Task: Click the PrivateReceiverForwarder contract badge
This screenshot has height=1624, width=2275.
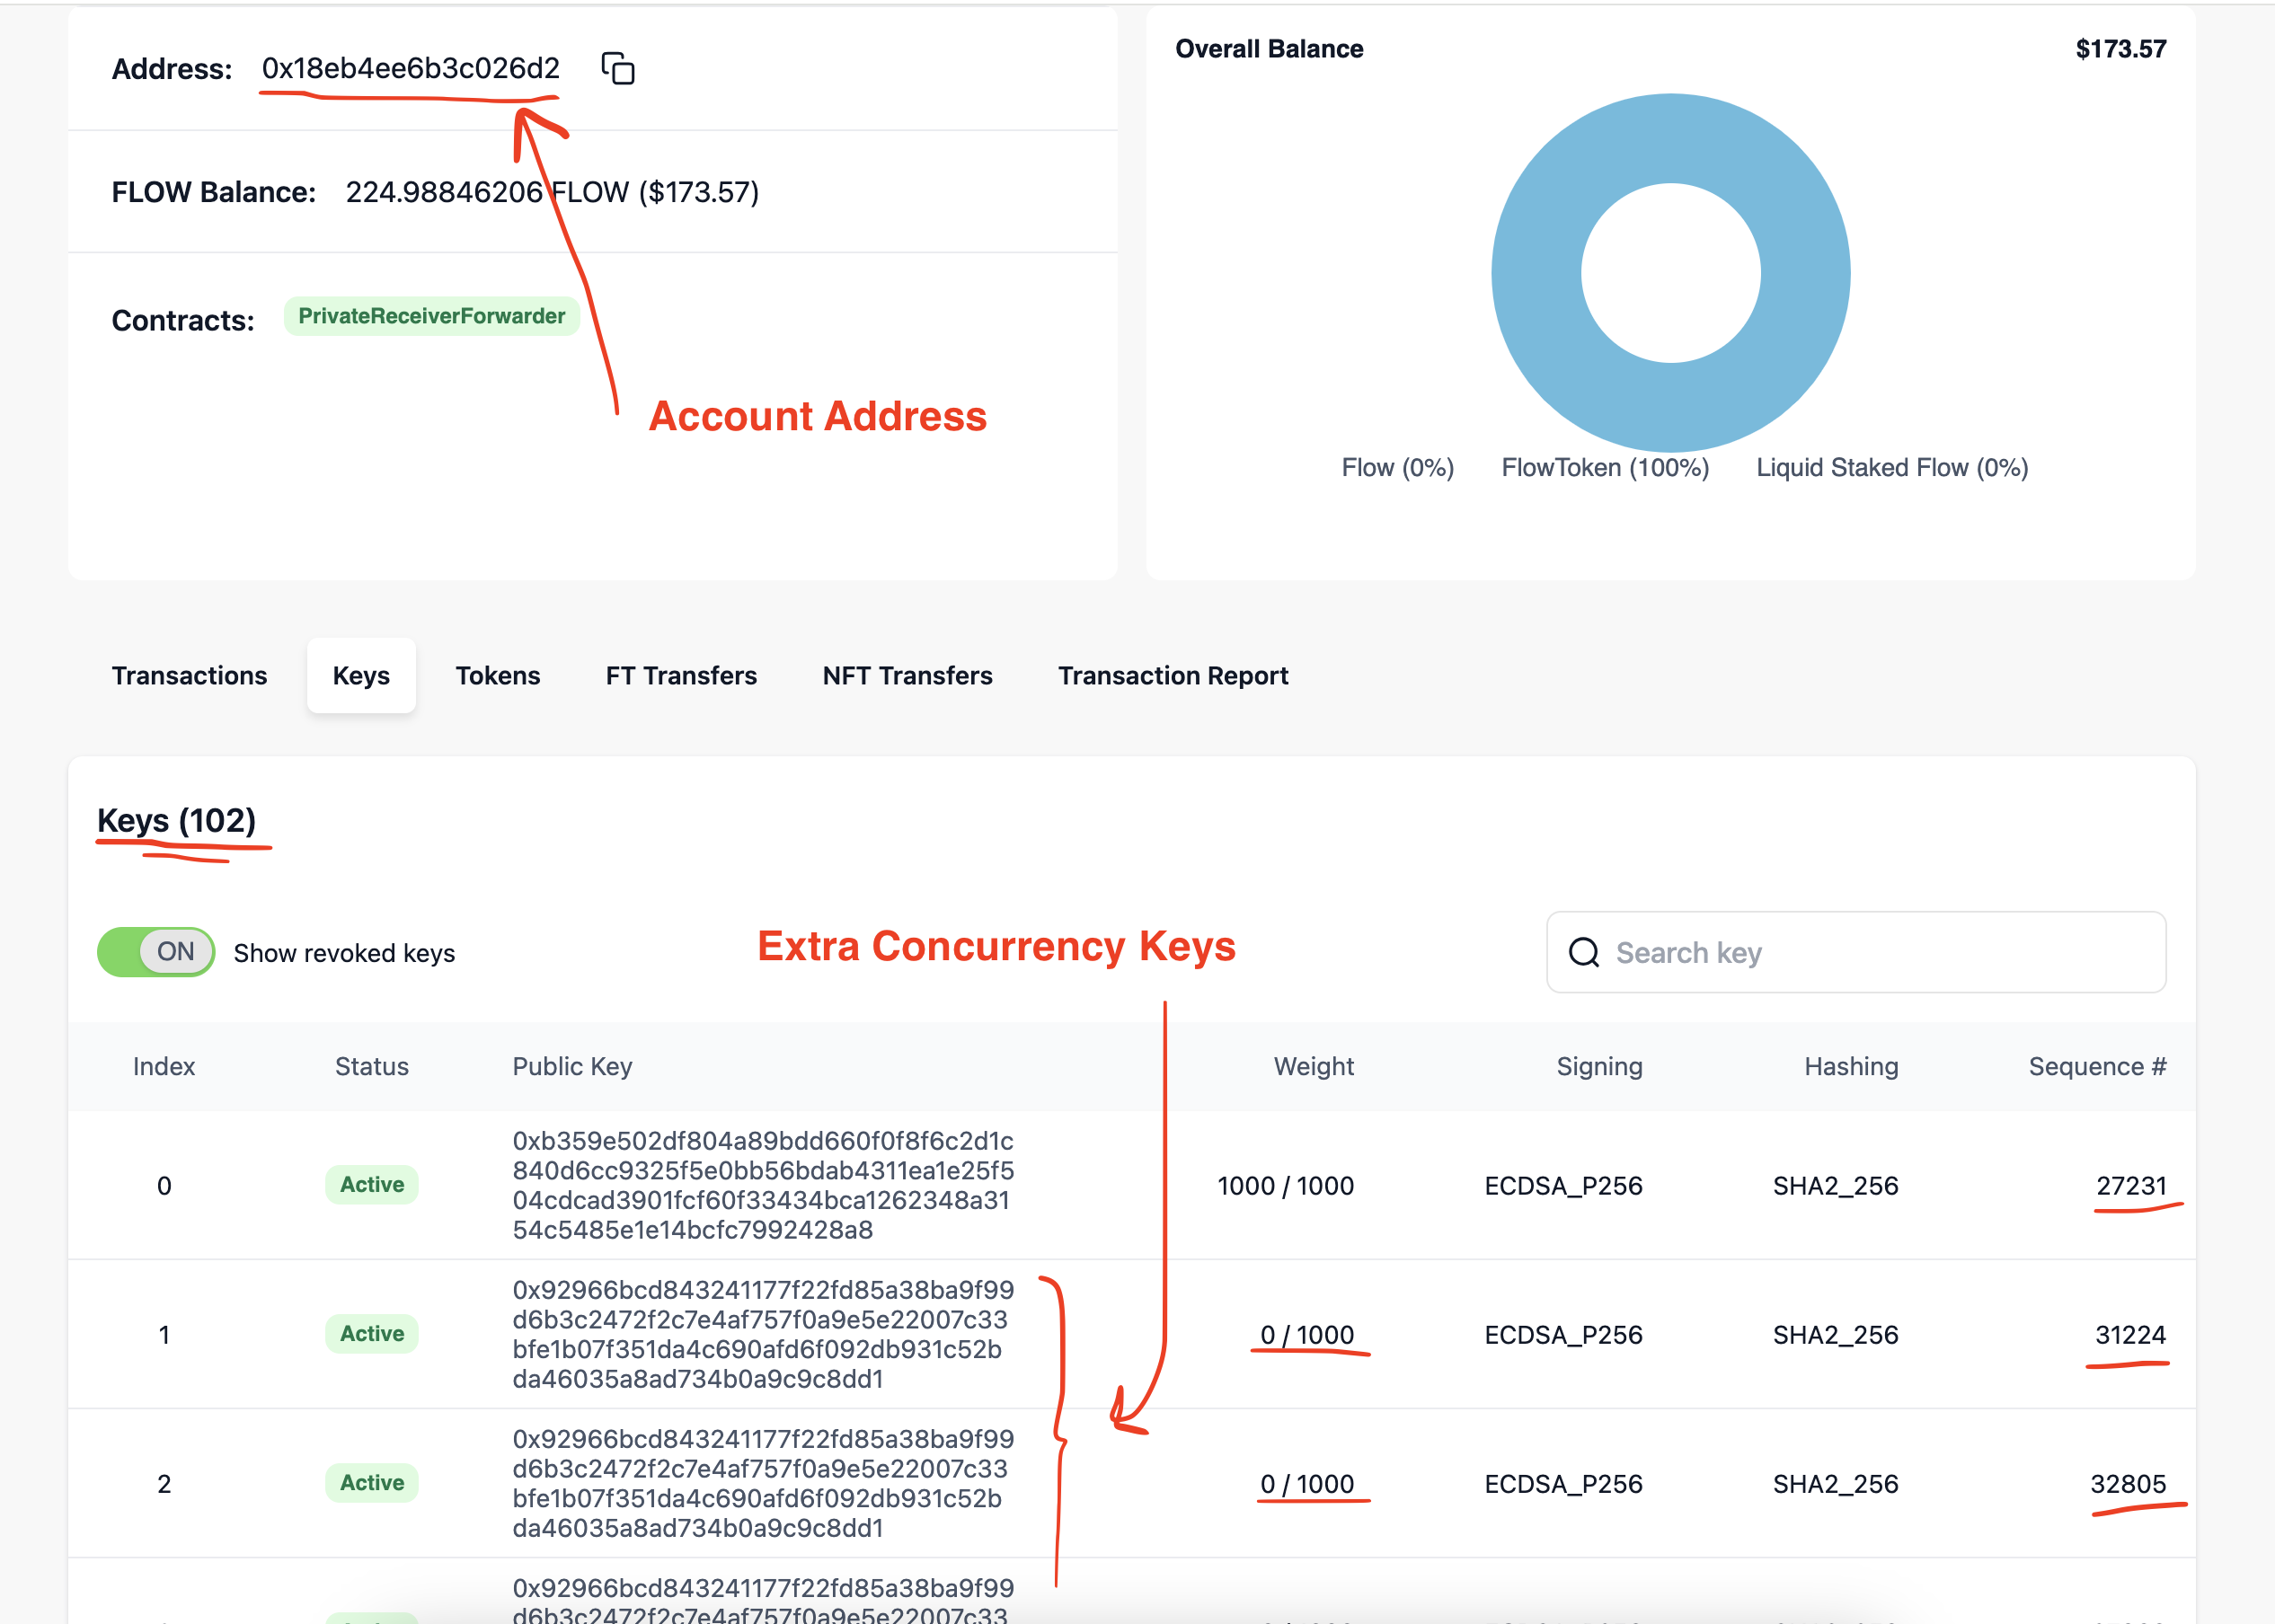Action: tap(431, 316)
